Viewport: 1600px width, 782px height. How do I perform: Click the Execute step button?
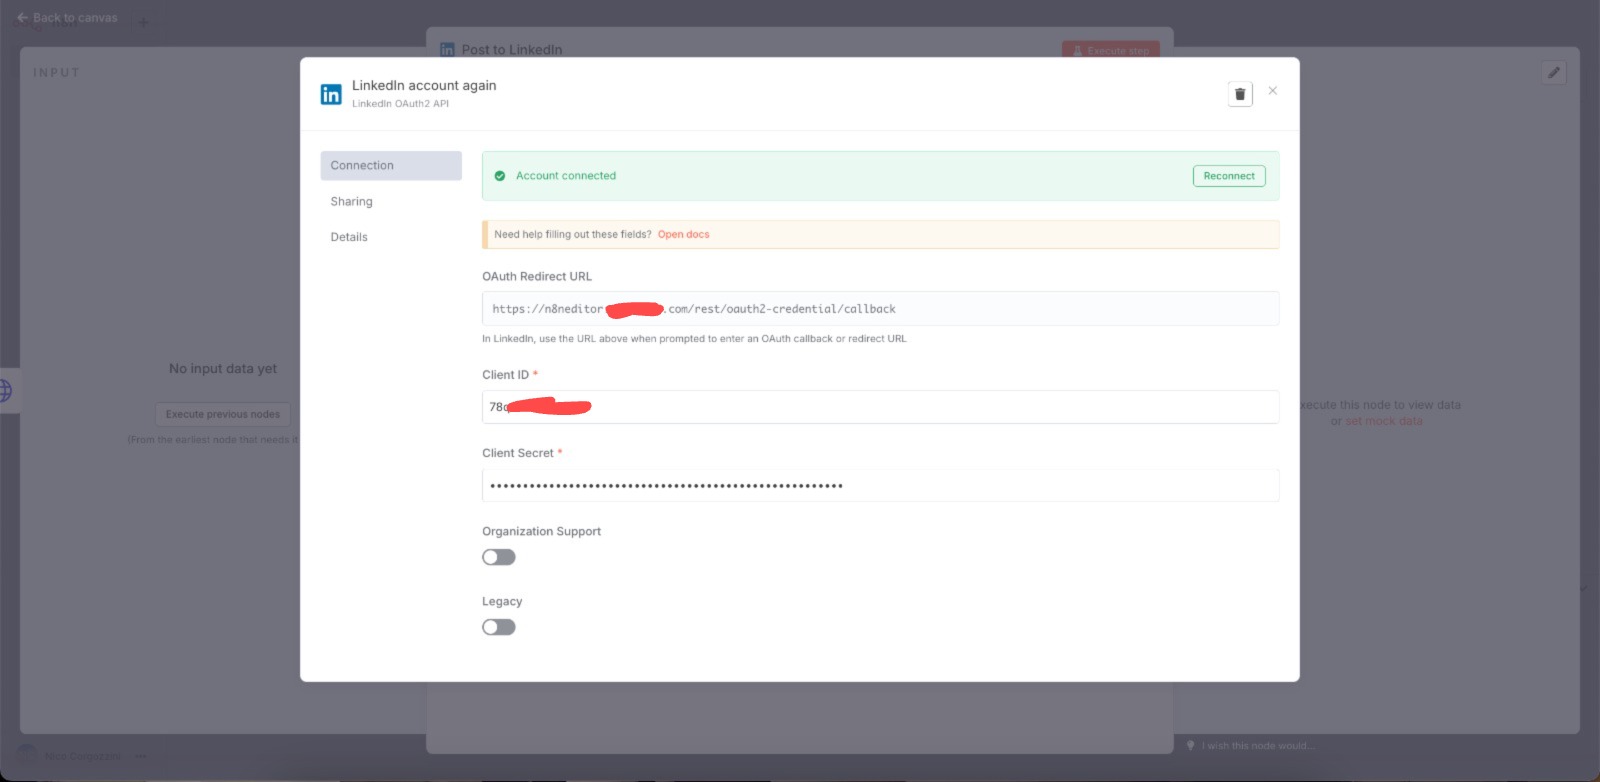pos(1111,51)
